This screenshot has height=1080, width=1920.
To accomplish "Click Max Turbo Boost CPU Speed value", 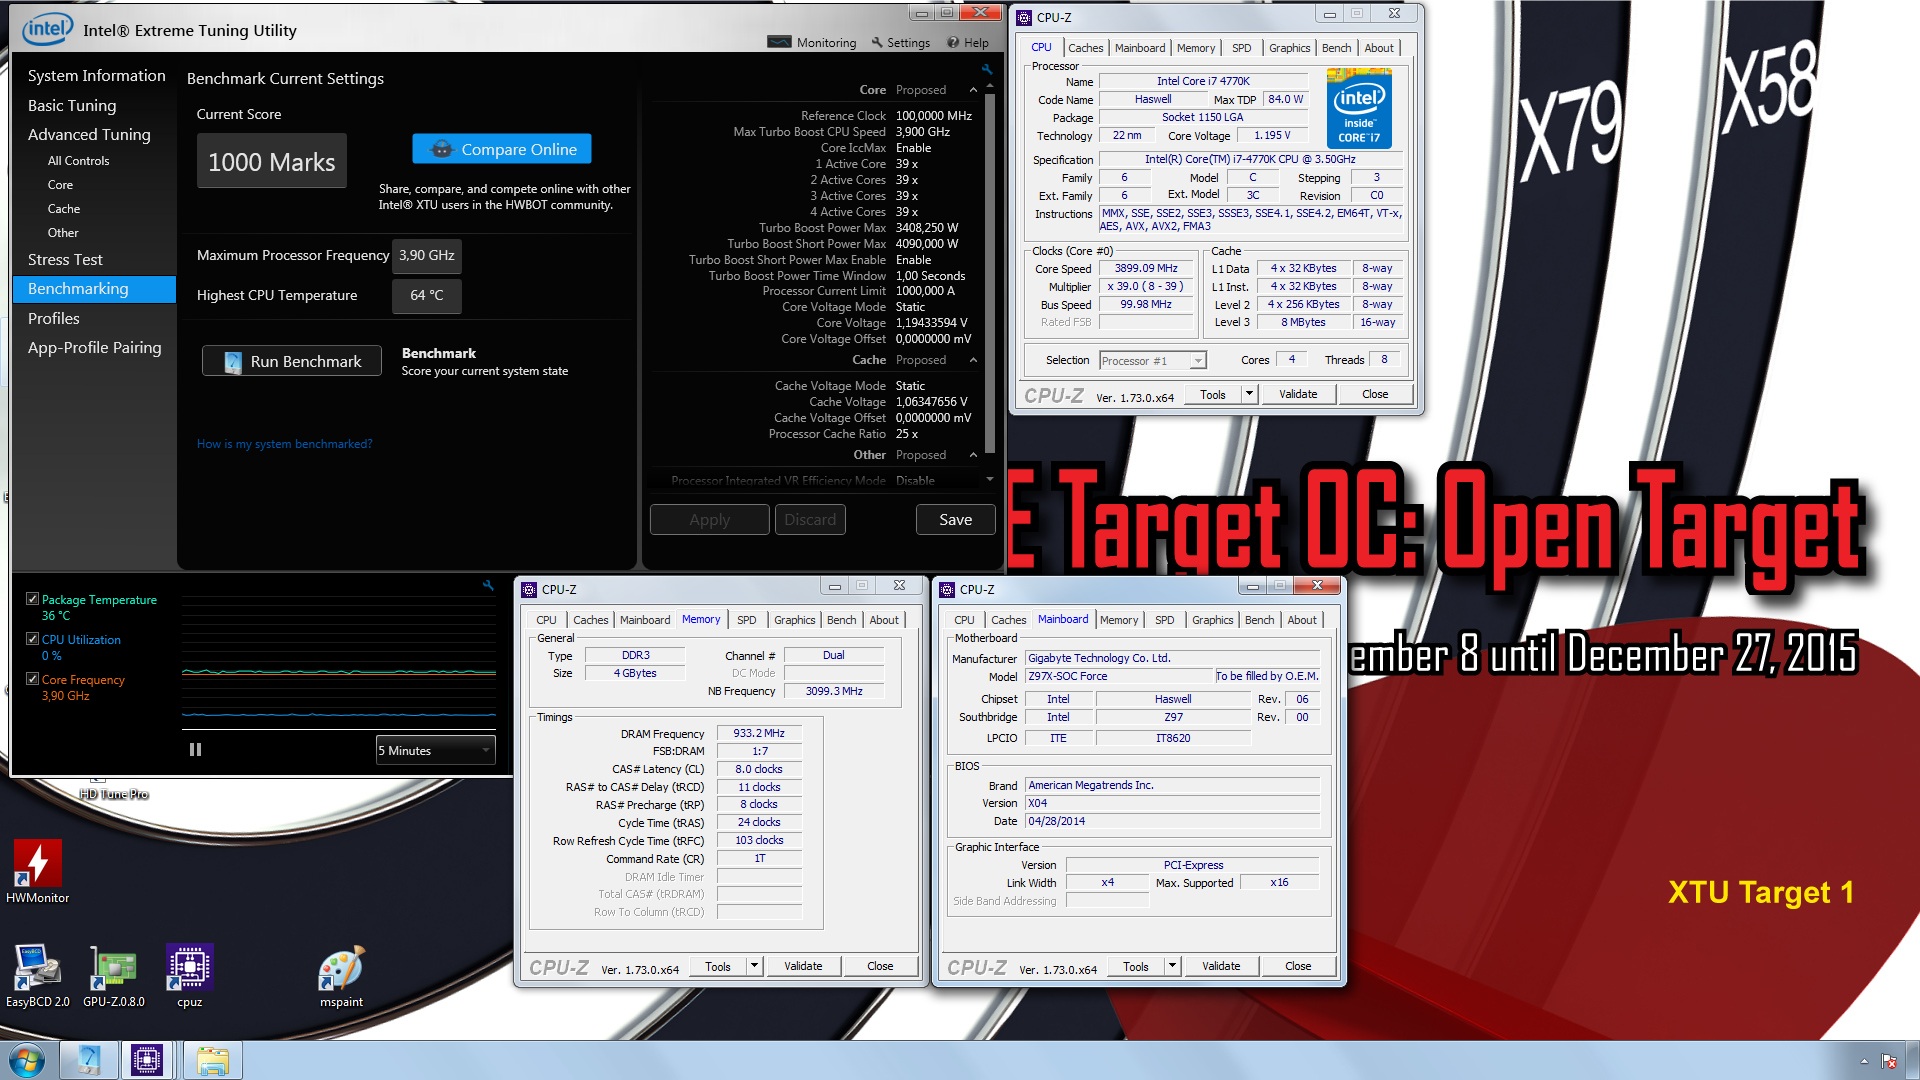I will pos(922,132).
